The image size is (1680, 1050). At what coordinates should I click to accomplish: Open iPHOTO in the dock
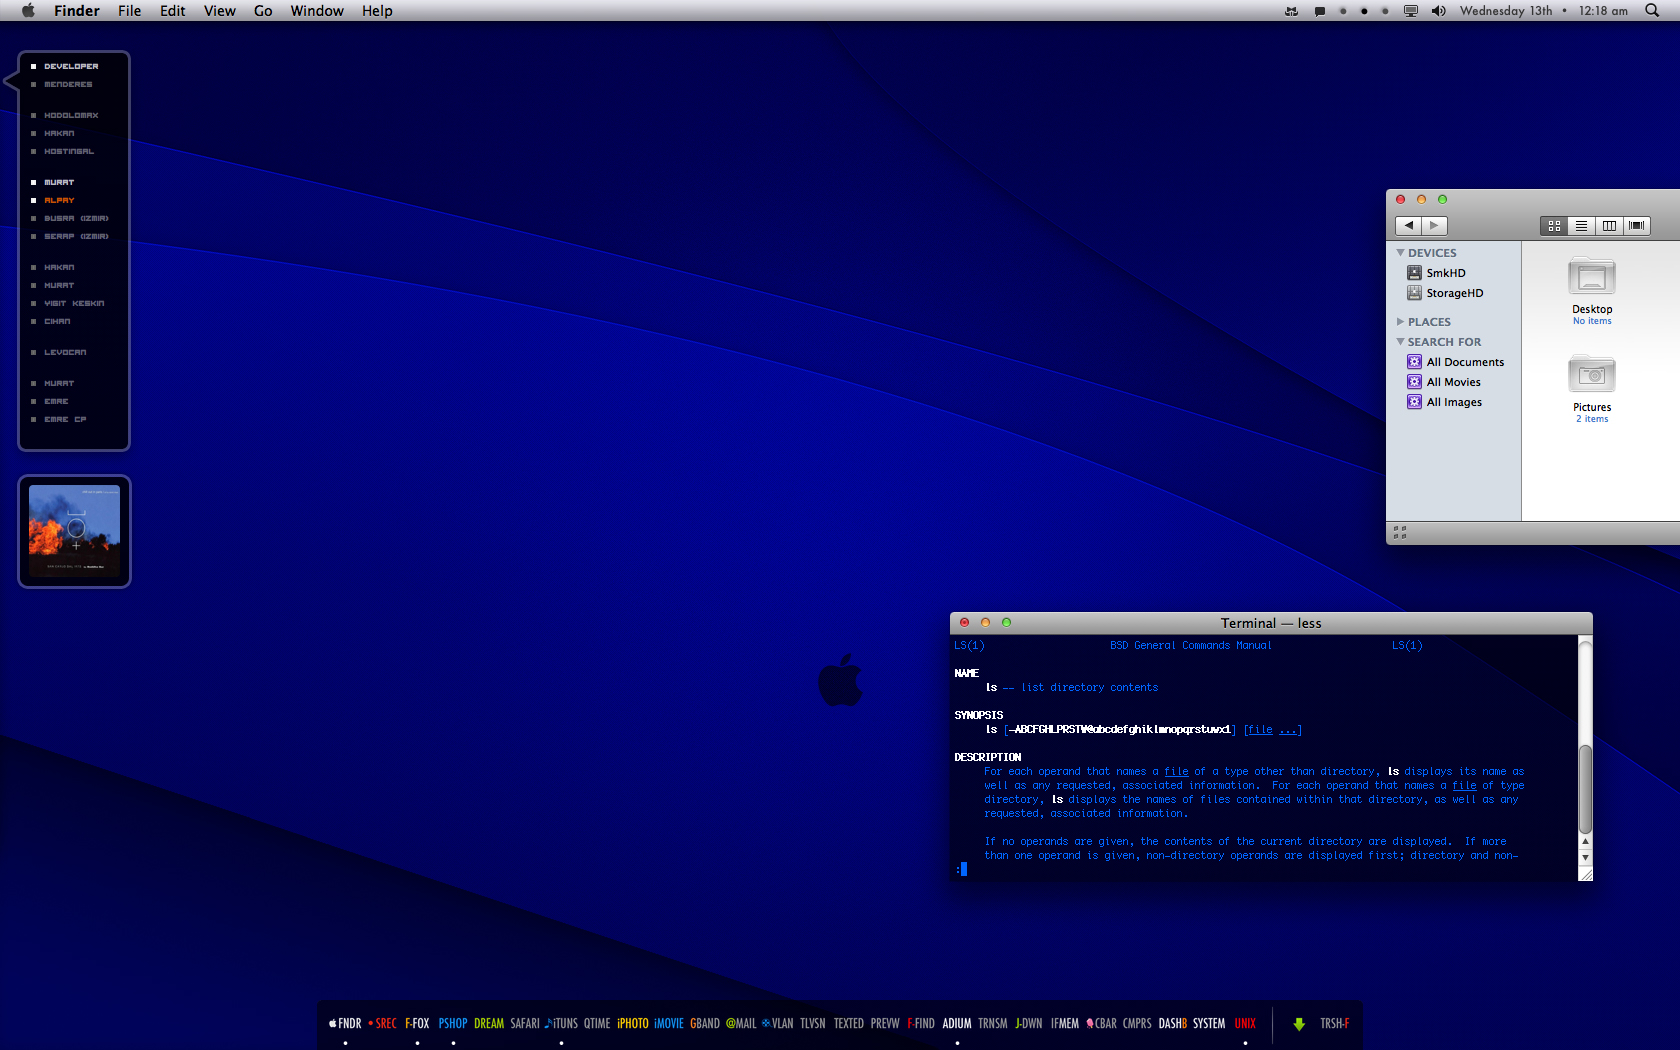(x=633, y=1023)
